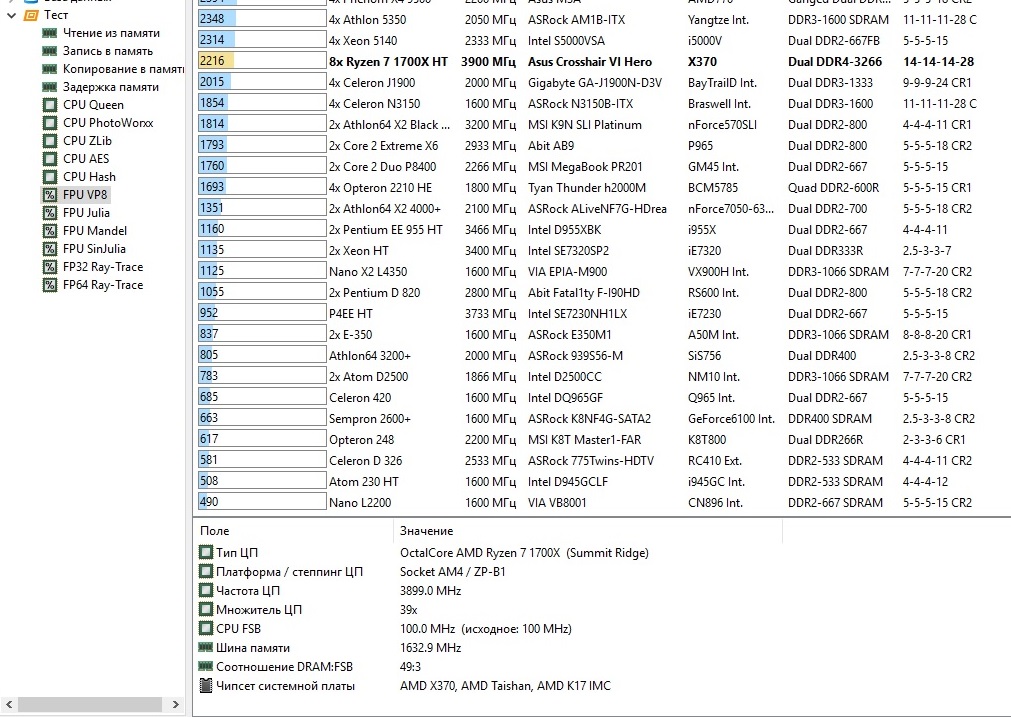Click the CPU PhotoWorxx chip icon
Viewport: 1011px width, 717px height.
click(x=50, y=123)
